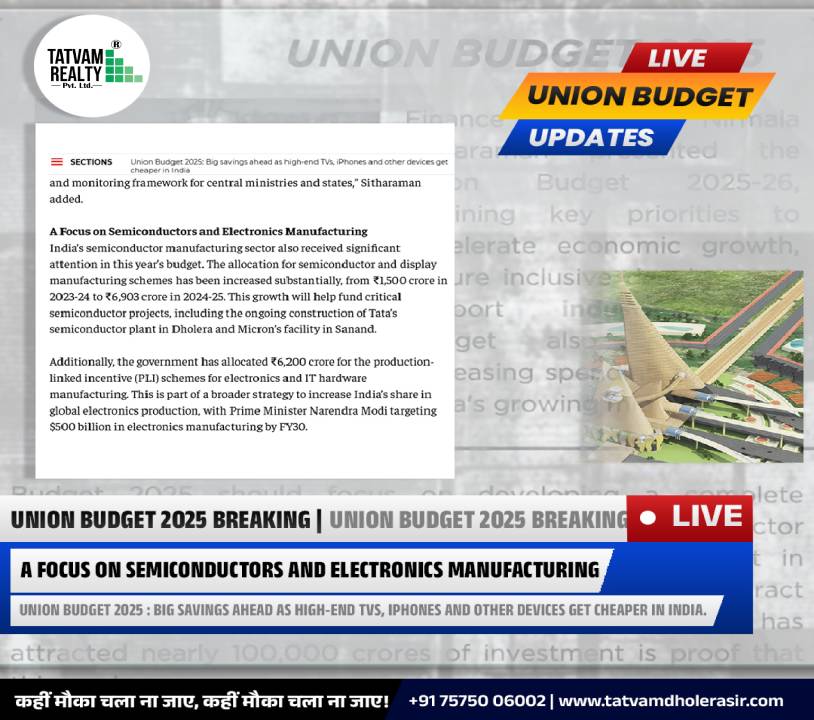814x720 pixels.
Task: Click the white UNION BUDGET 2025 BREAKING ticker text
Action: tap(160, 519)
